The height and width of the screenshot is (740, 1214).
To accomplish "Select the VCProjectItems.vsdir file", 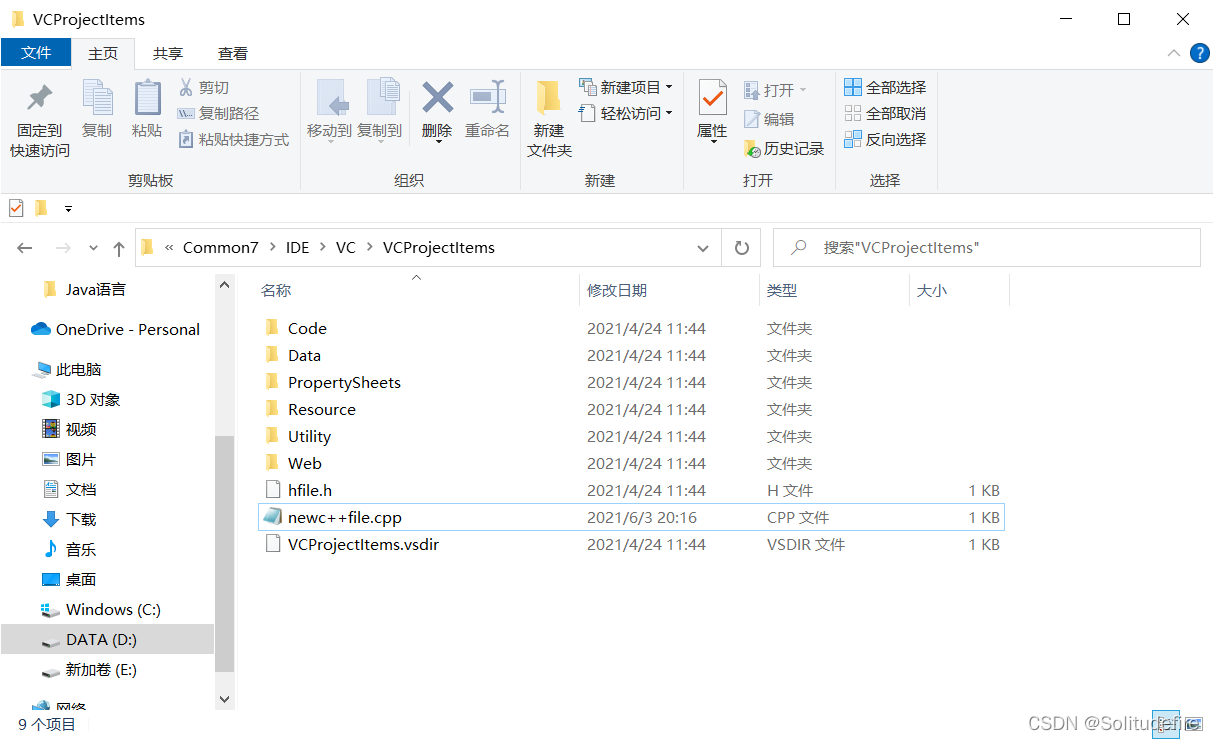I will 630,544.
